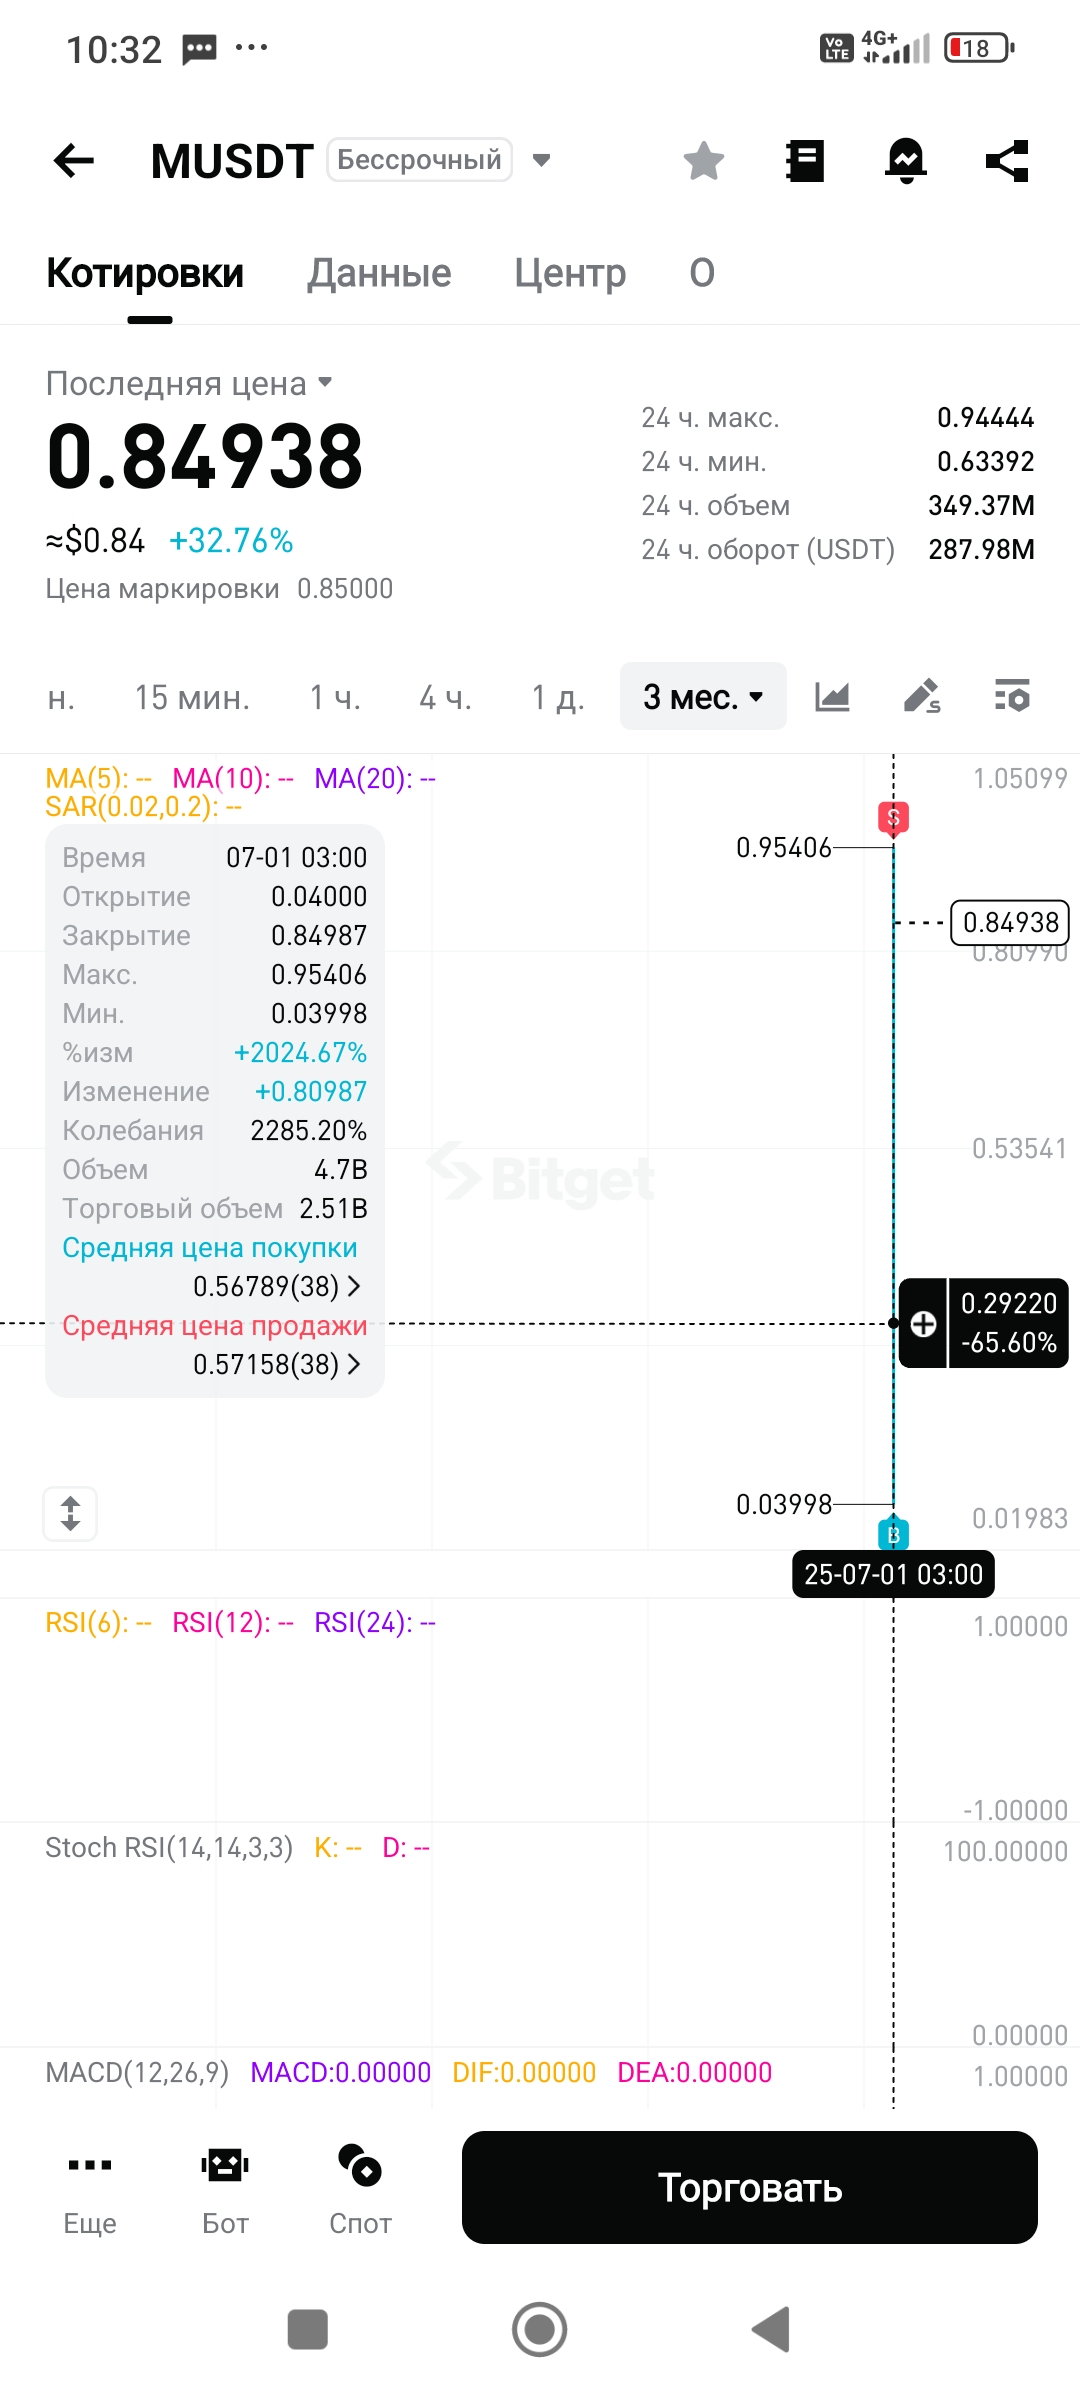Switch to the Данные tab
Screen dimensions: 1080x2400
click(x=379, y=273)
